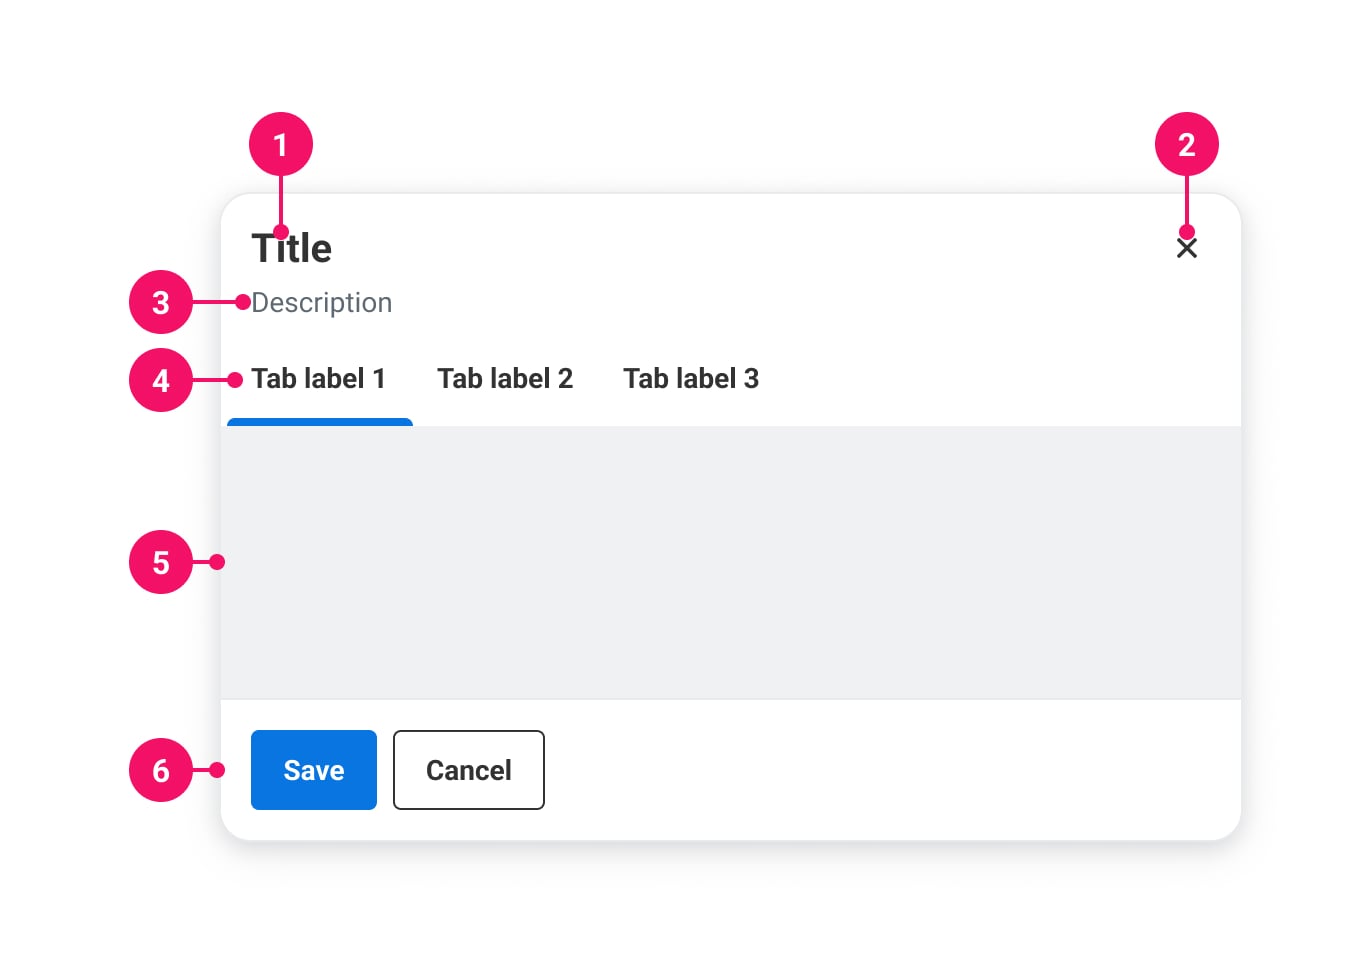
Task: Open the Tab label 2 tab
Action: pos(504,379)
